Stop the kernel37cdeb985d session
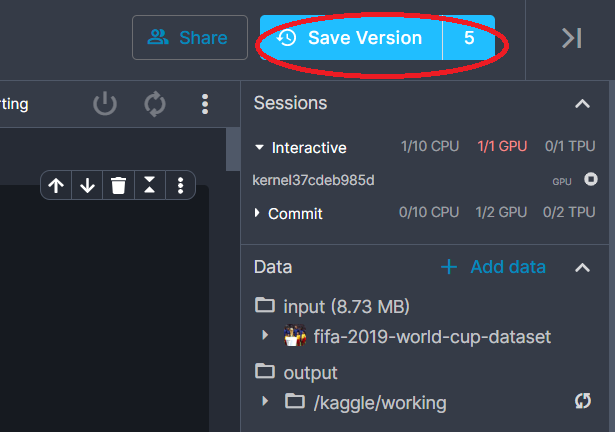615x432 pixels. (x=591, y=179)
